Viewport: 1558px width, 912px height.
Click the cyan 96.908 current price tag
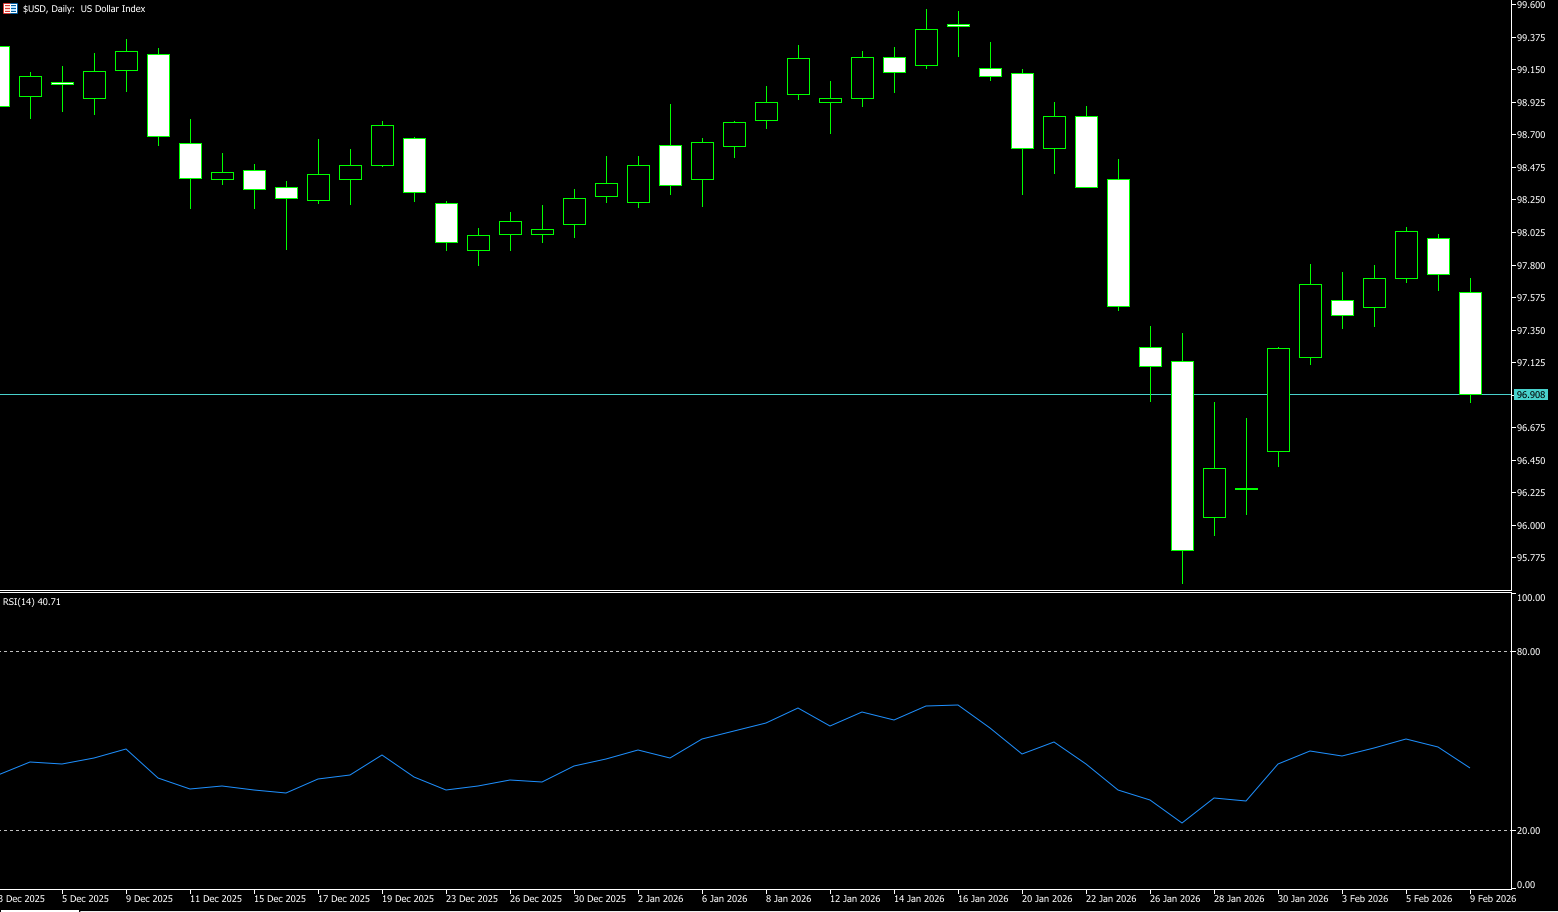pyautogui.click(x=1530, y=395)
